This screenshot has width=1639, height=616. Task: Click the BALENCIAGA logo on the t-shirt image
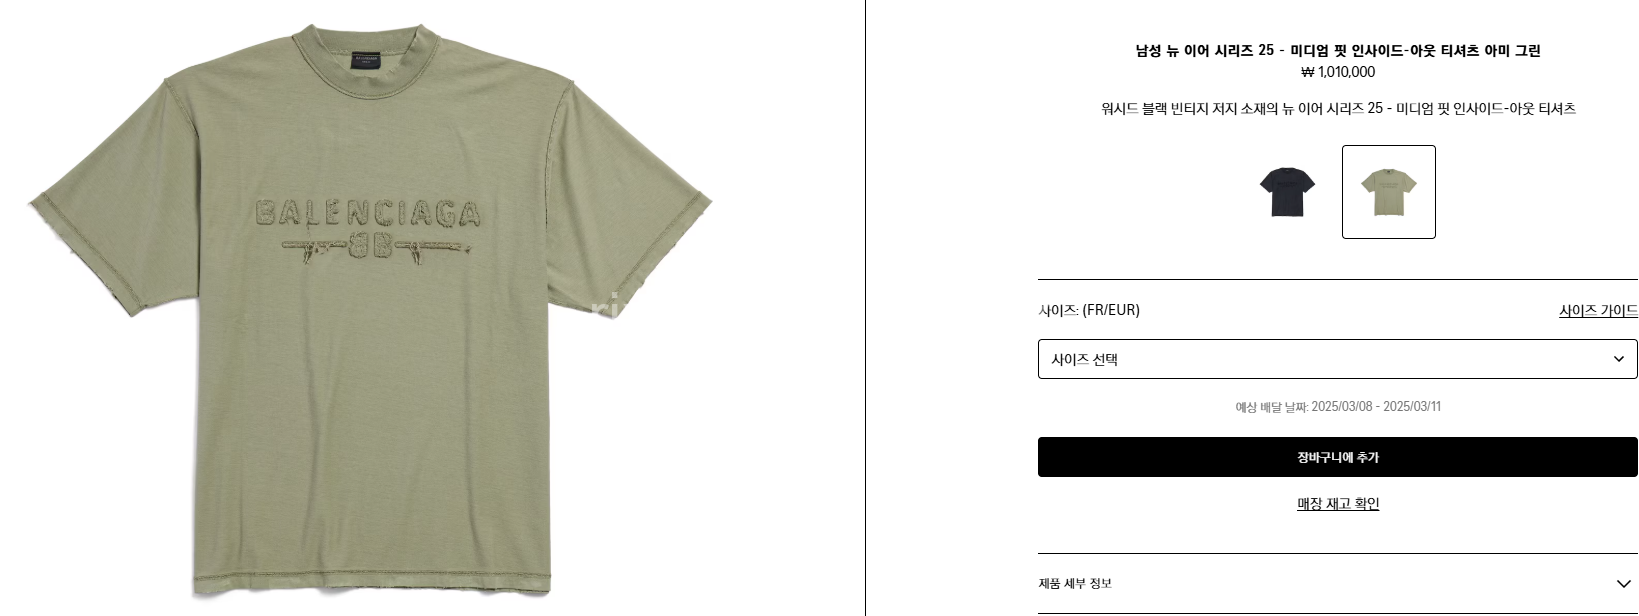click(x=368, y=212)
